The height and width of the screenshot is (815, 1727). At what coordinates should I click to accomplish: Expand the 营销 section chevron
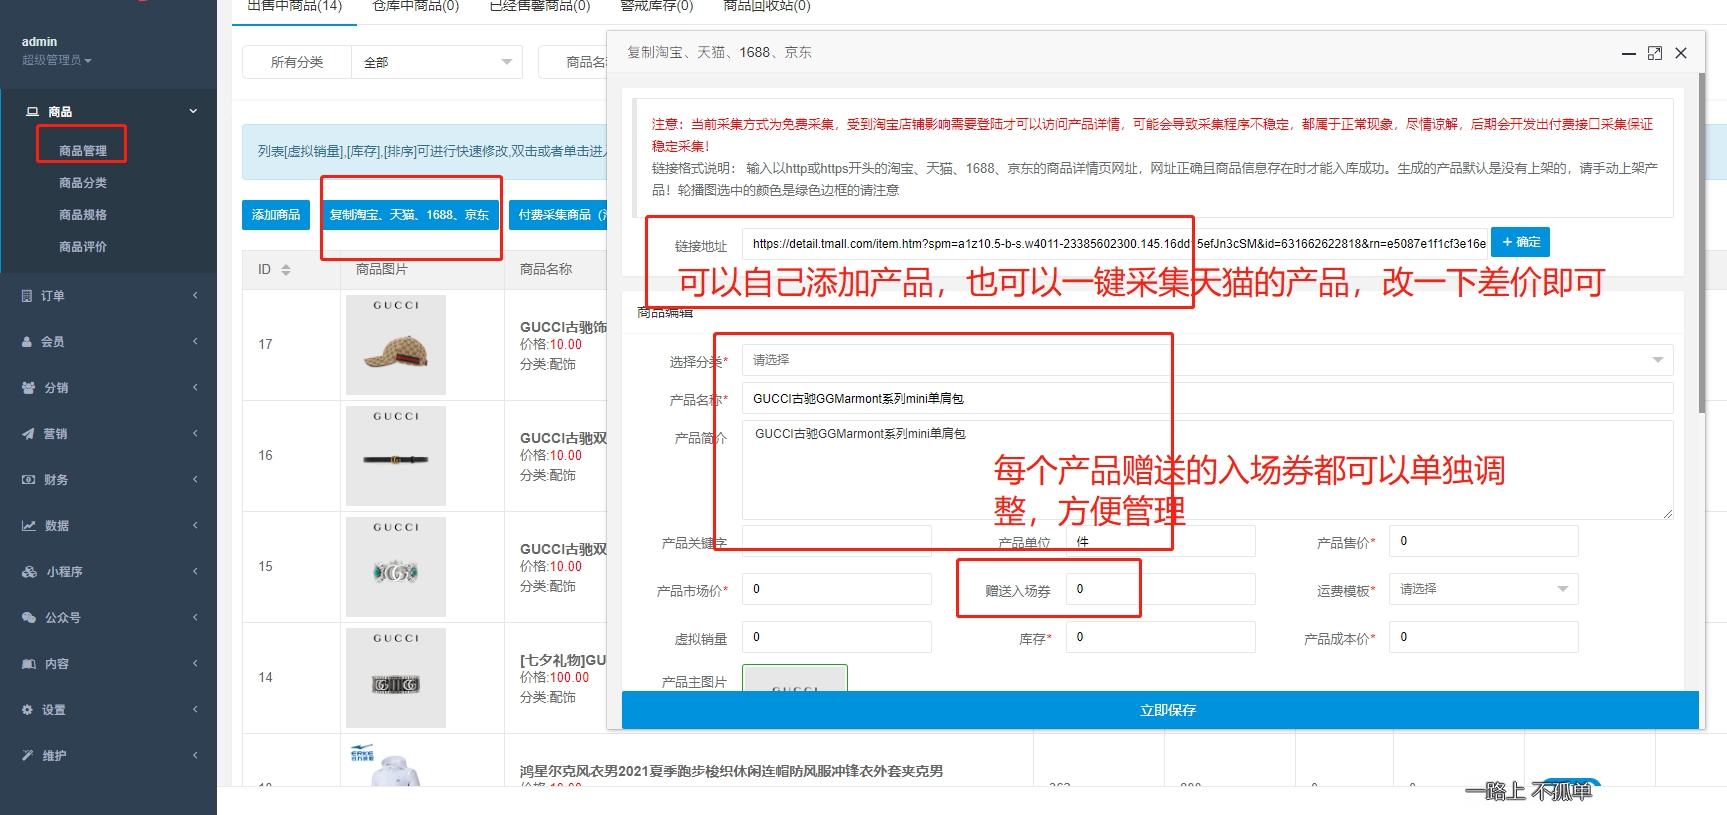[195, 433]
